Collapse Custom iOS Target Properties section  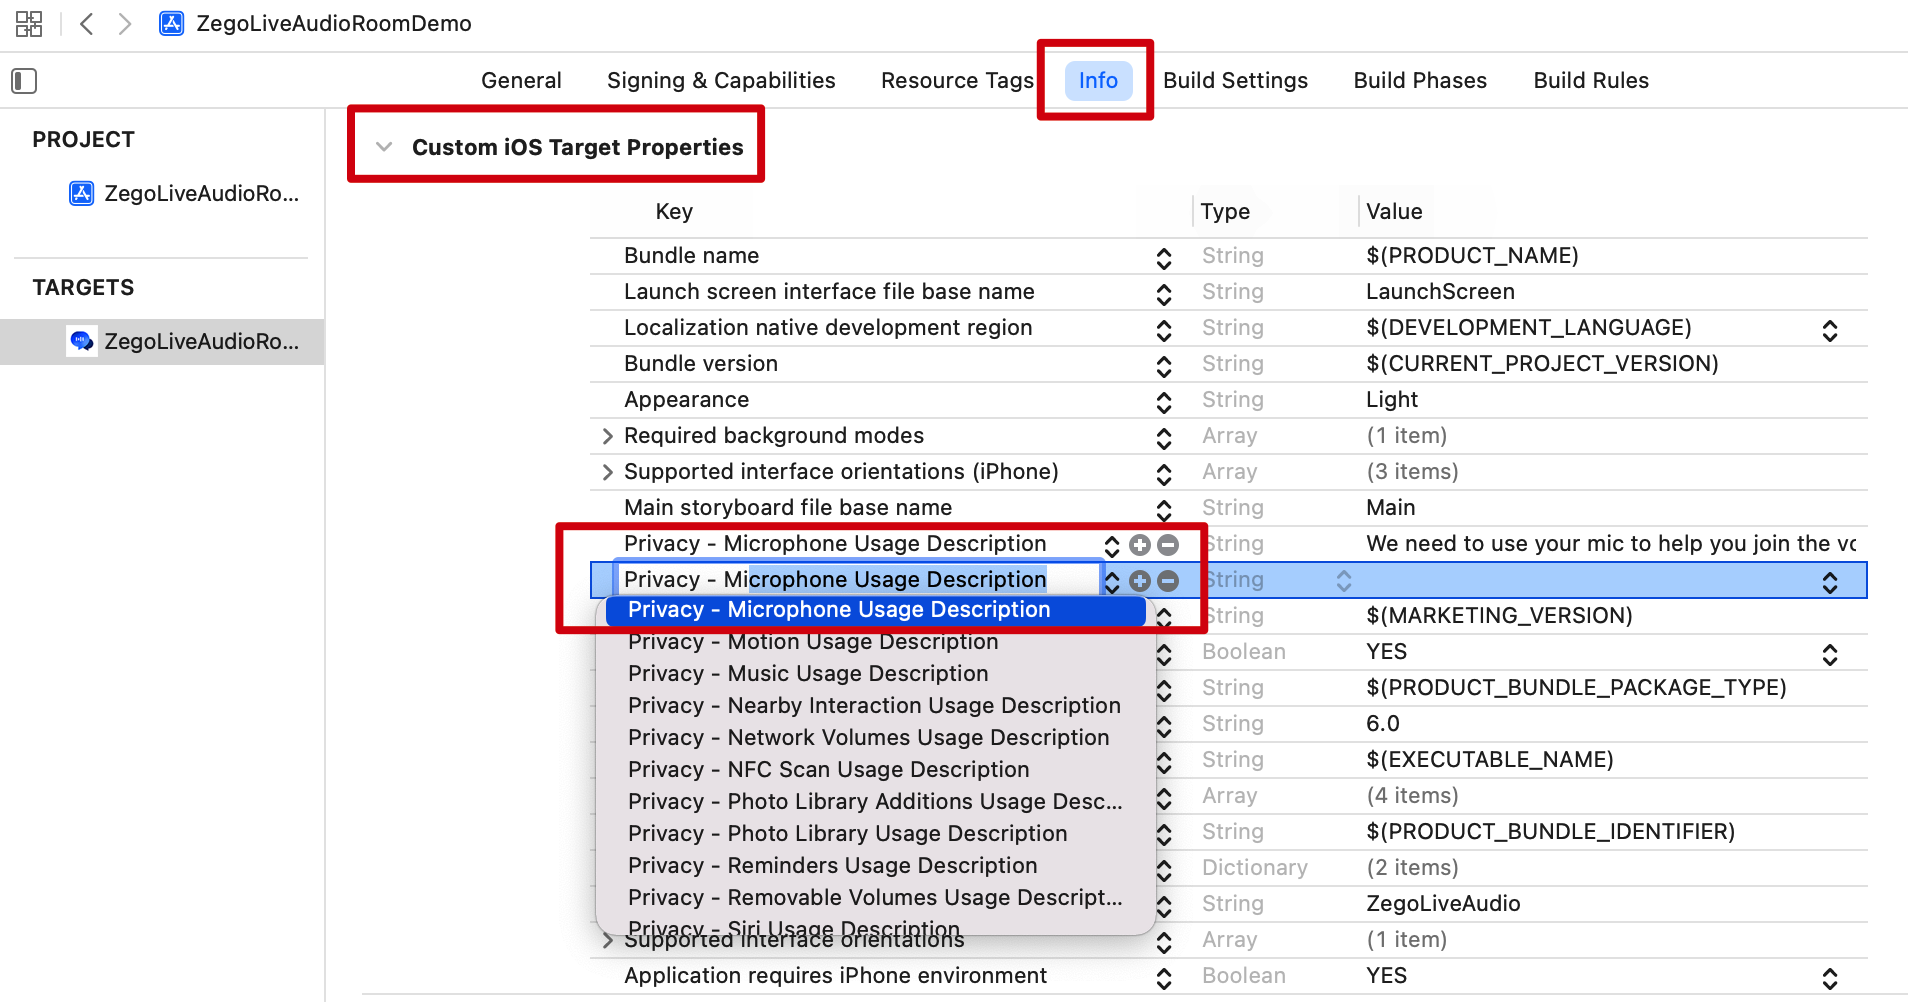(x=384, y=147)
